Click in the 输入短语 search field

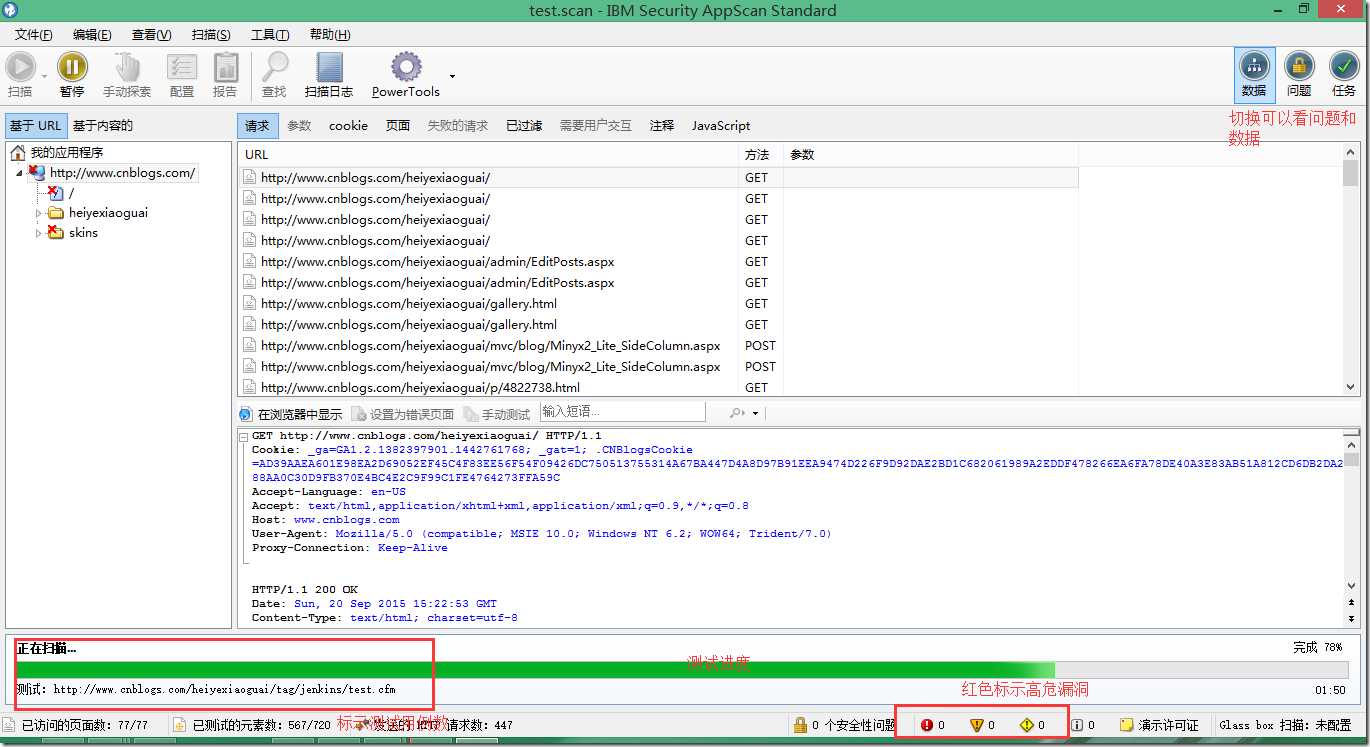tap(622, 412)
